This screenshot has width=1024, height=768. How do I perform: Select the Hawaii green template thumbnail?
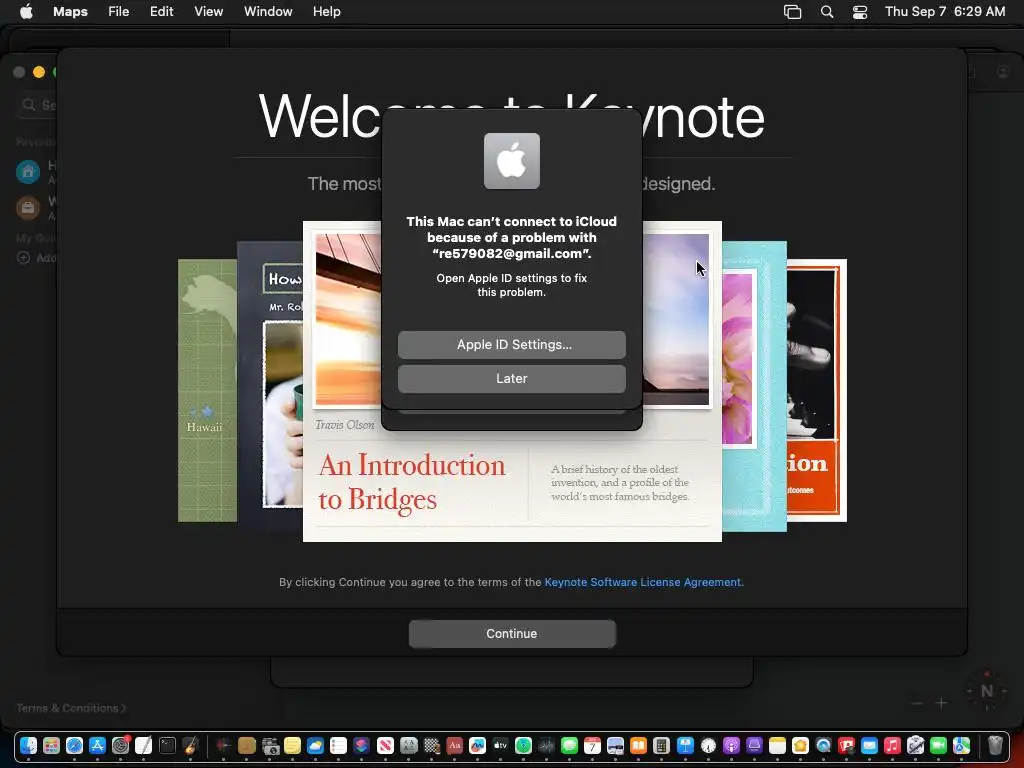[207, 391]
